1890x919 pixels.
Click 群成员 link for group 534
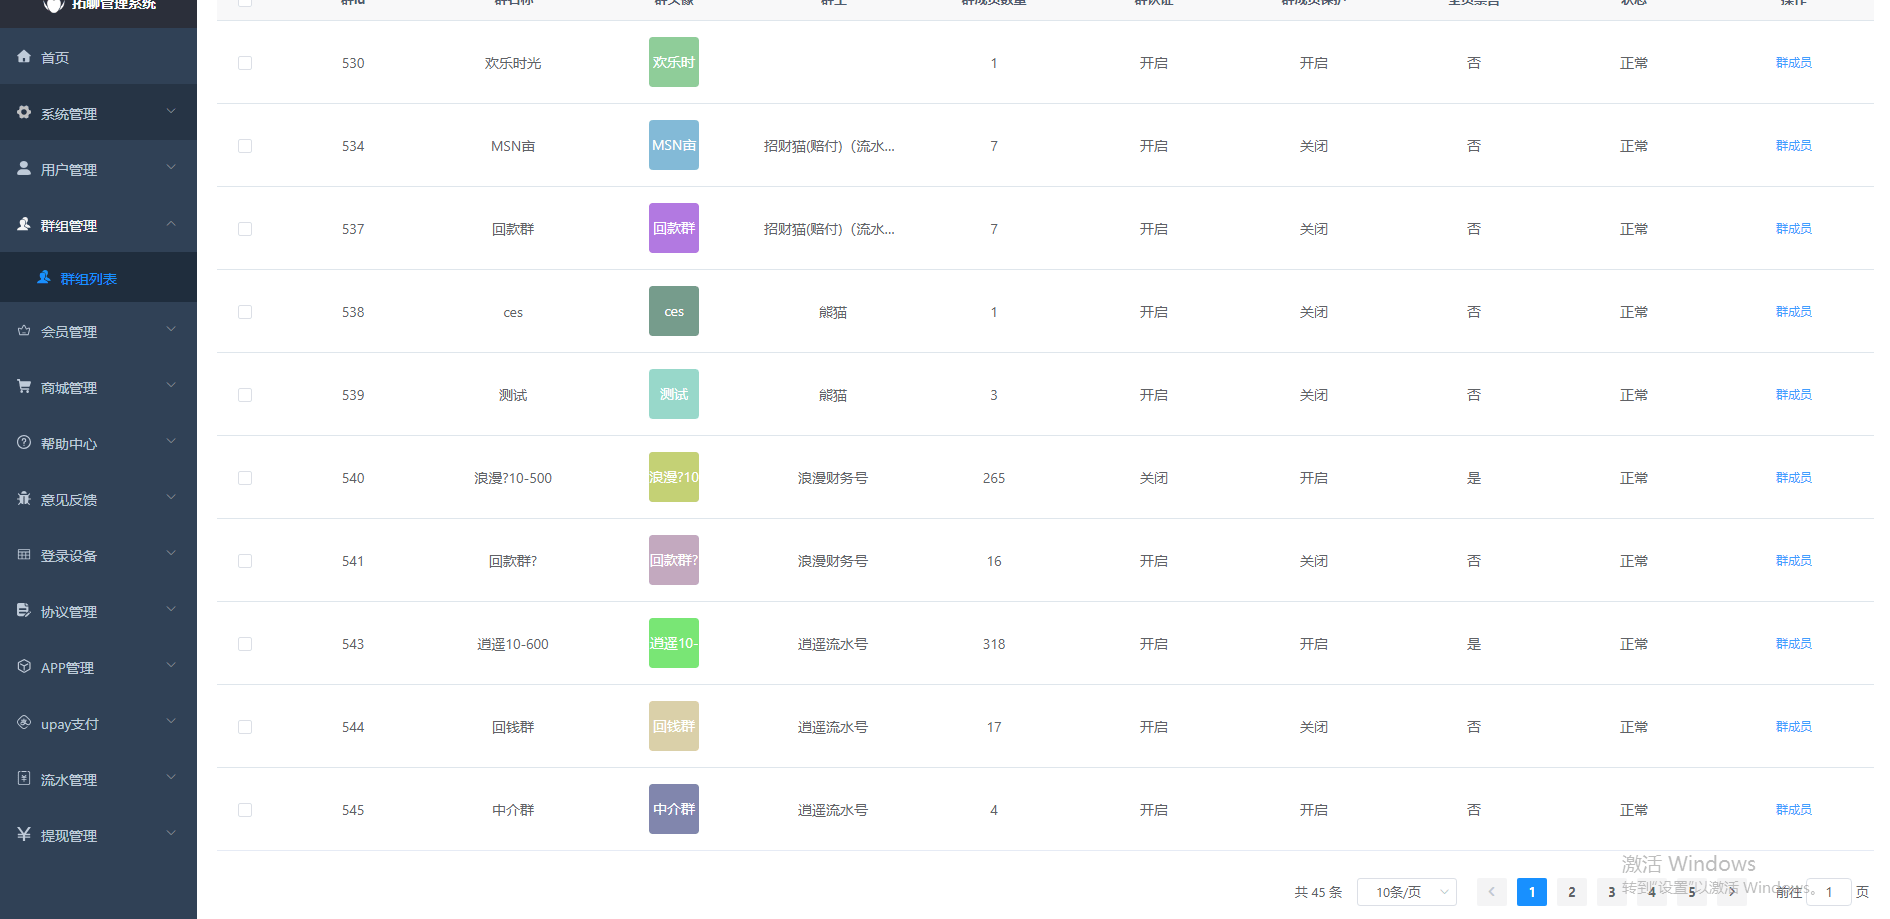[x=1793, y=146]
